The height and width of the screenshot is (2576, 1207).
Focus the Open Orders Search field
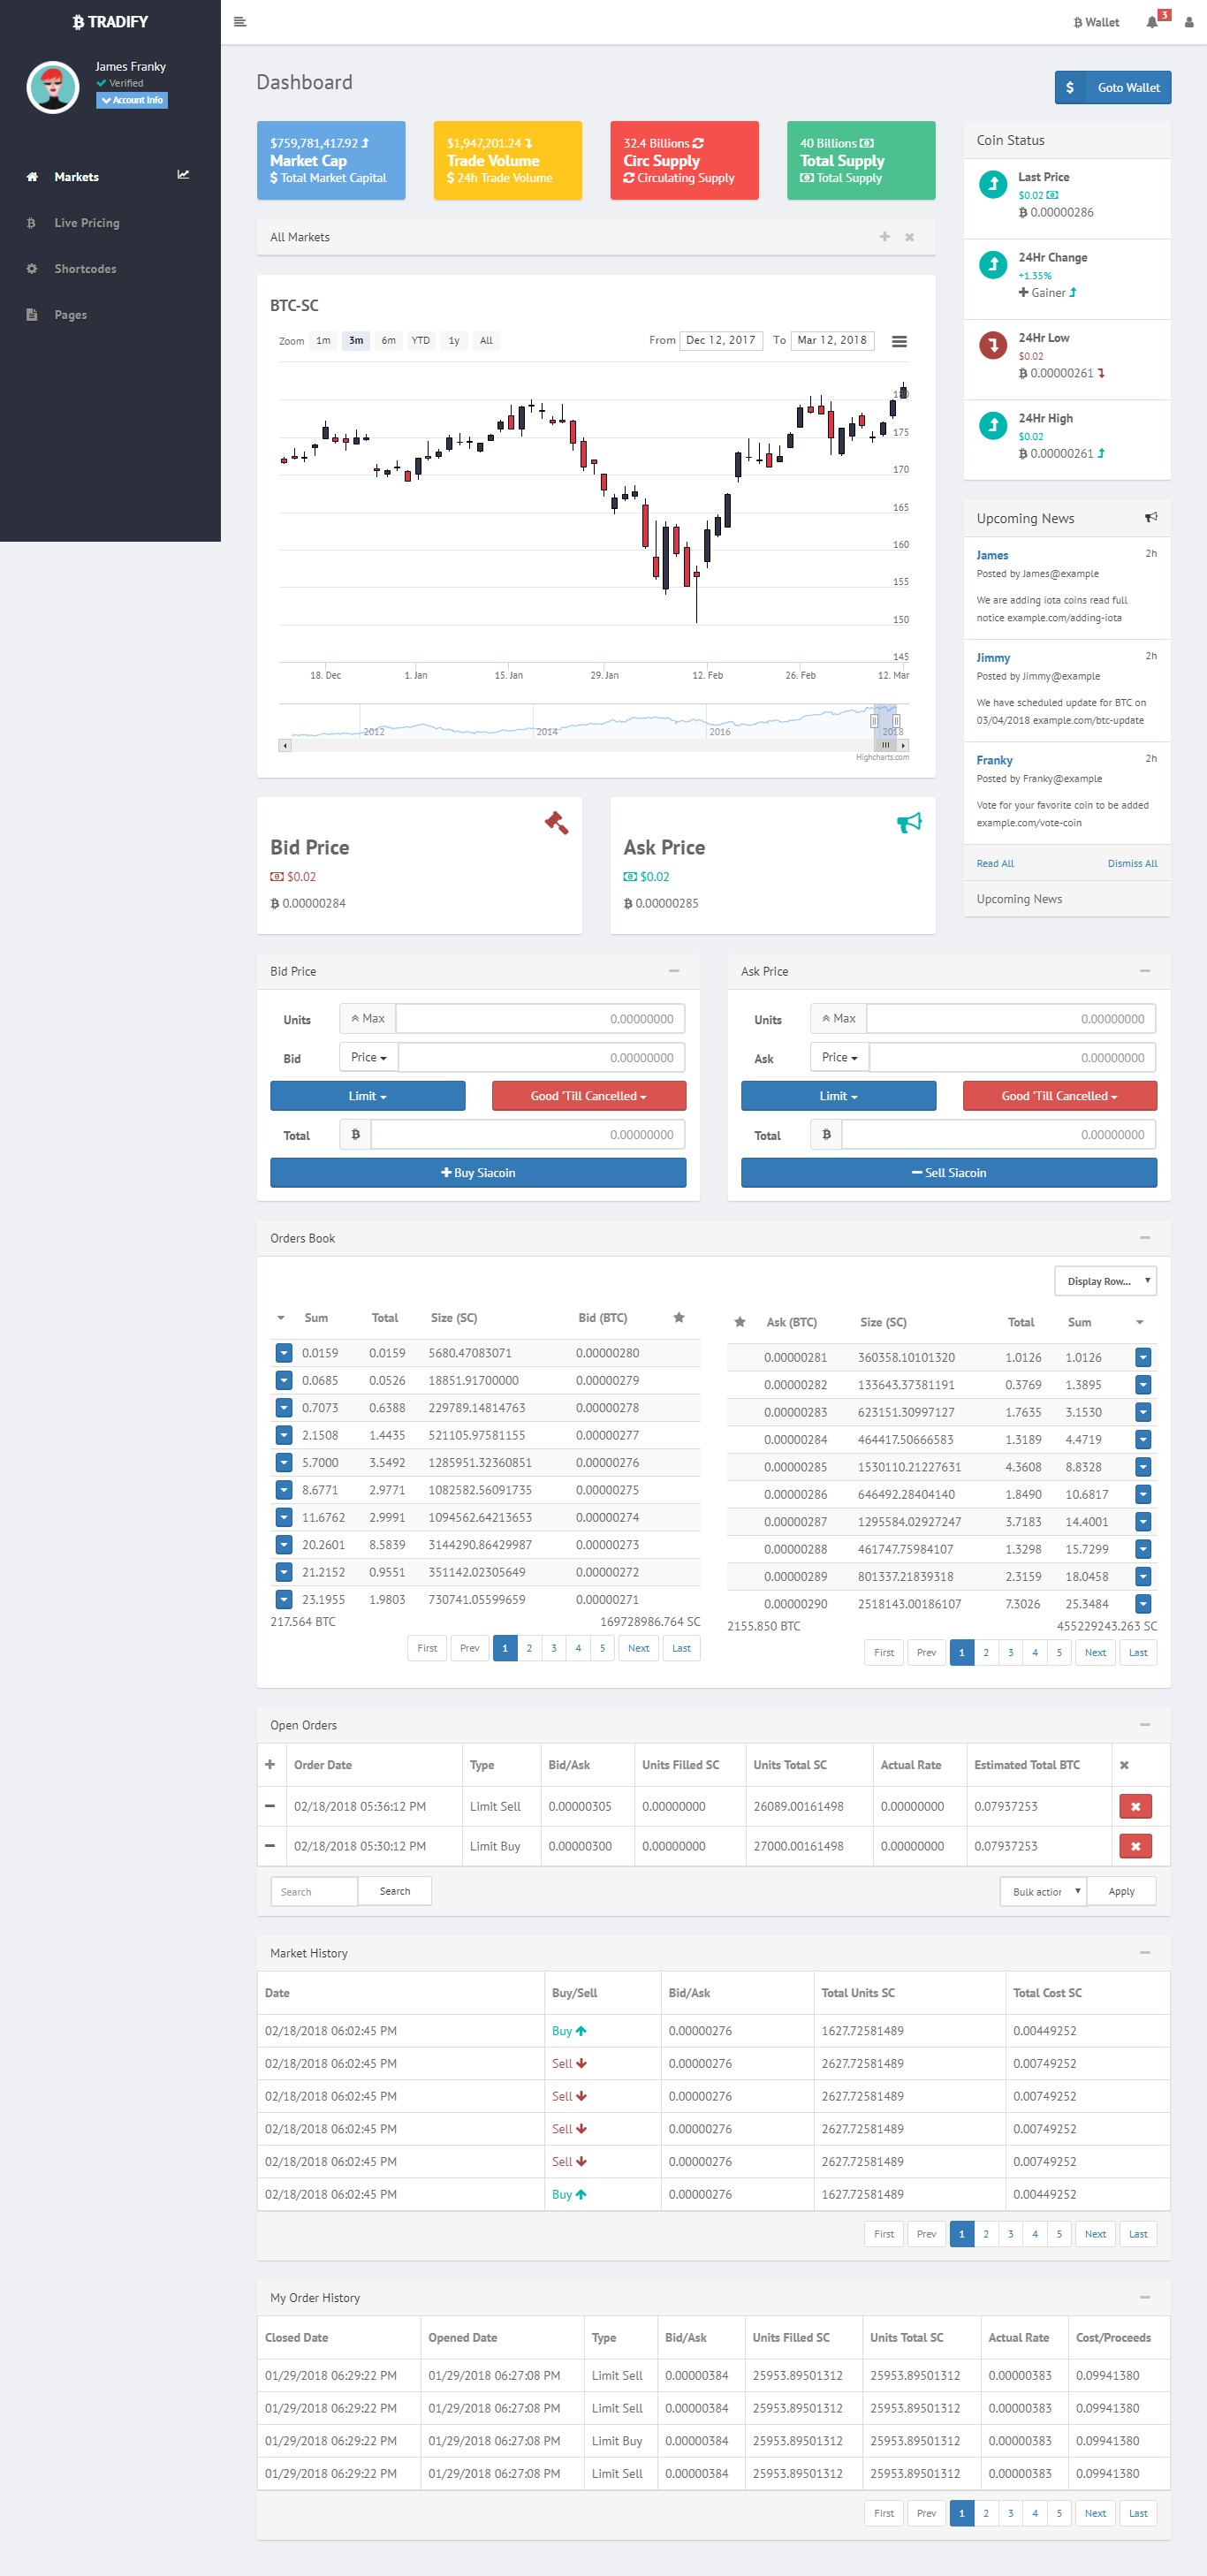[314, 1891]
